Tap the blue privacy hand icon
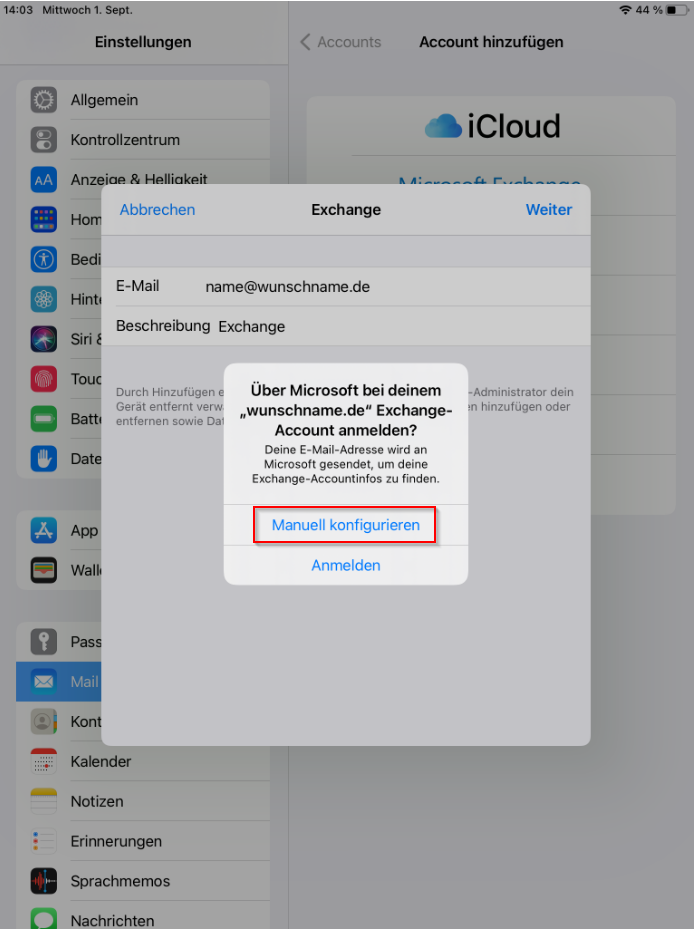 (43, 459)
